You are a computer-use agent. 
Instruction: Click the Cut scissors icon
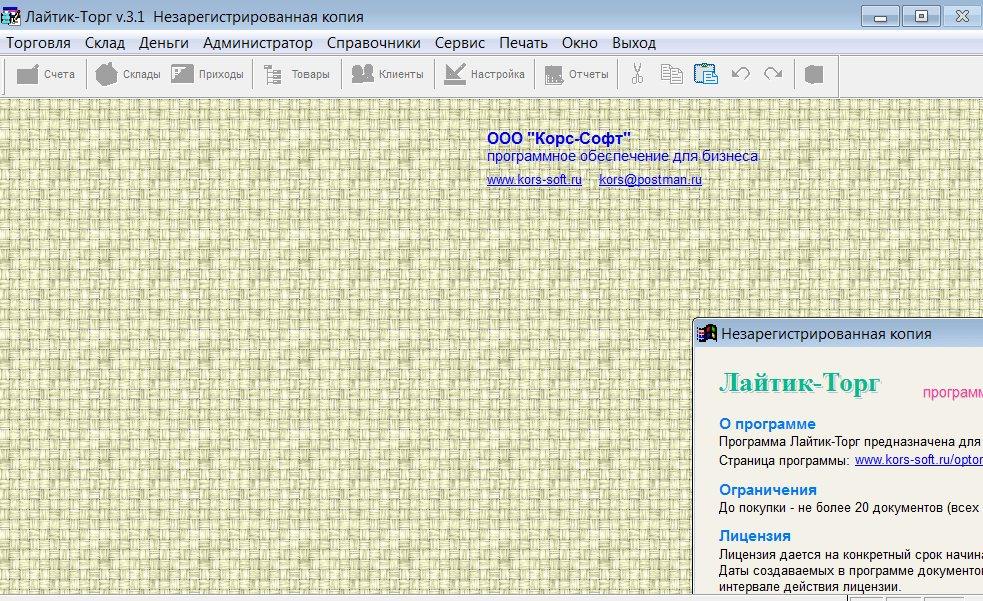[x=637, y=74]
